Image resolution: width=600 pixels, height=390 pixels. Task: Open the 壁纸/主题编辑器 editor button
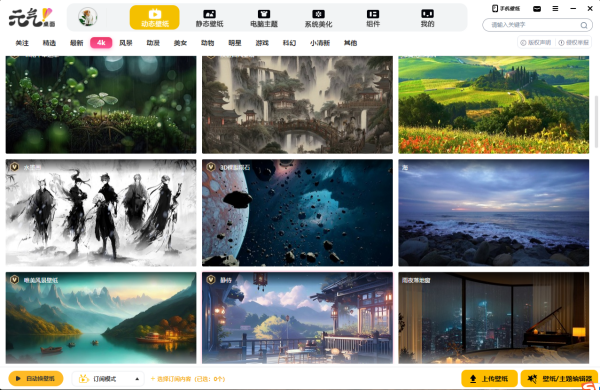559,379
